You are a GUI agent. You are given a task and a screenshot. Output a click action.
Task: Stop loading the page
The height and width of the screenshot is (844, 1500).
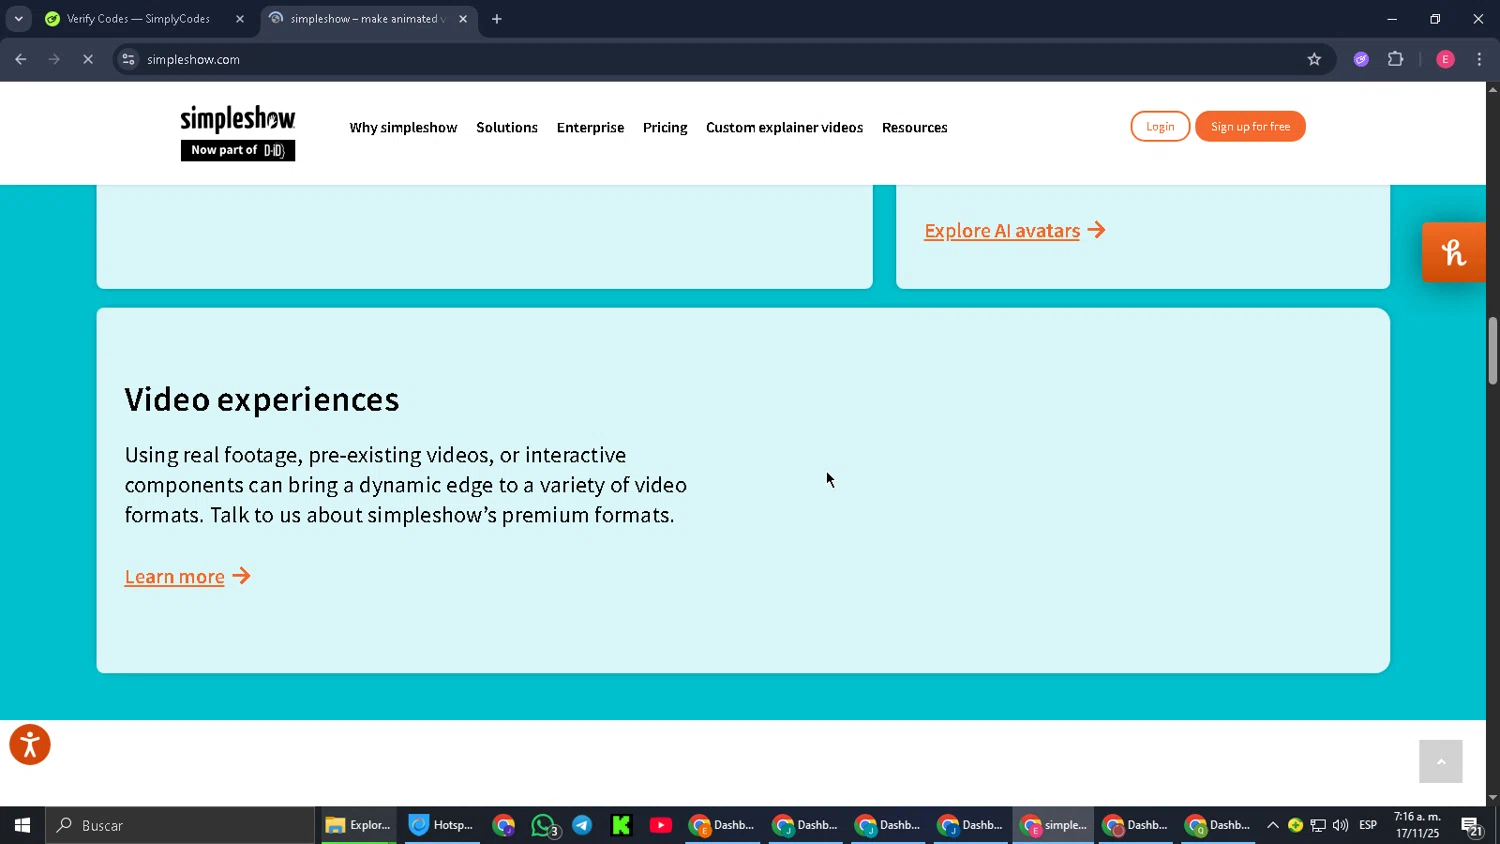coord(88,59)
